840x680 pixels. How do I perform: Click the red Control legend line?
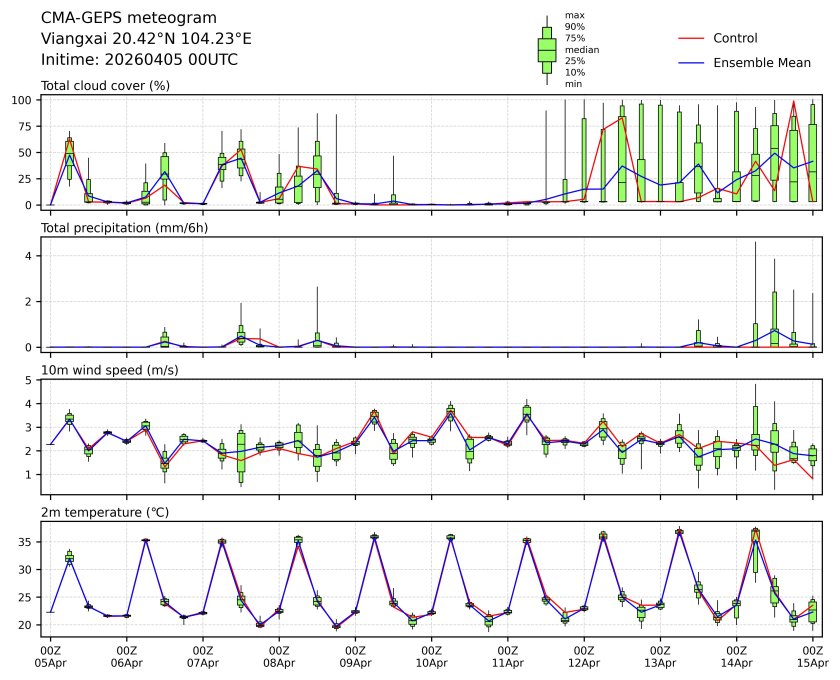693,38
